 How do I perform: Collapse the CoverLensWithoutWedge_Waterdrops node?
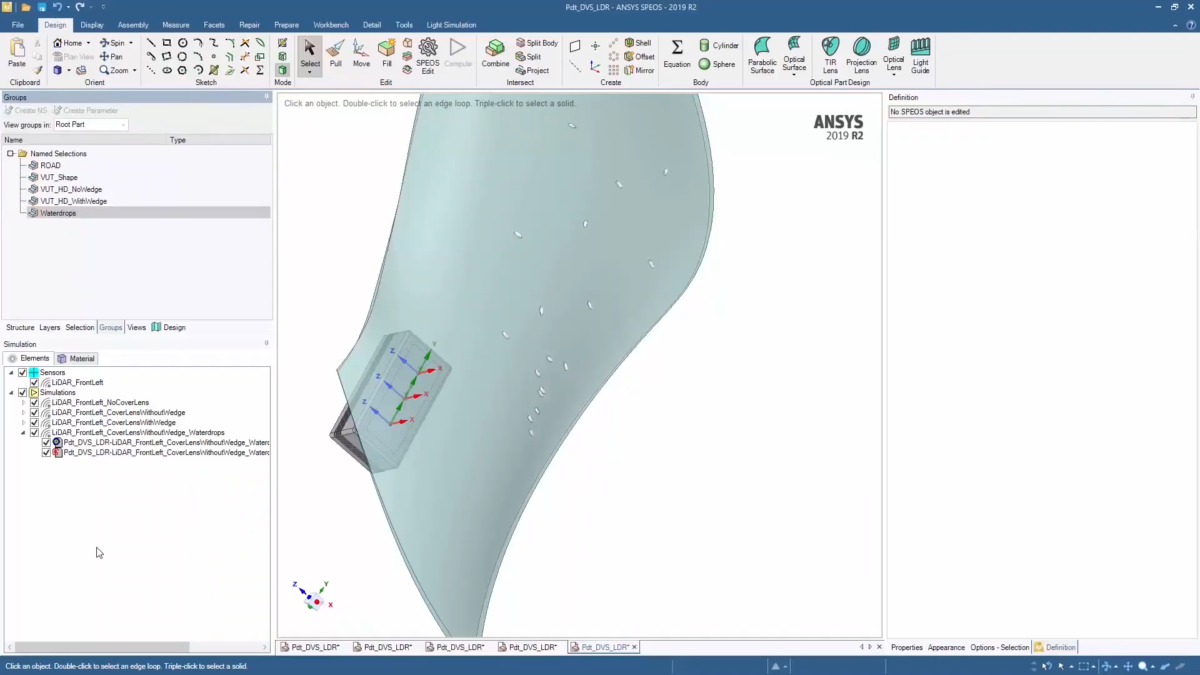click(23, 432)
